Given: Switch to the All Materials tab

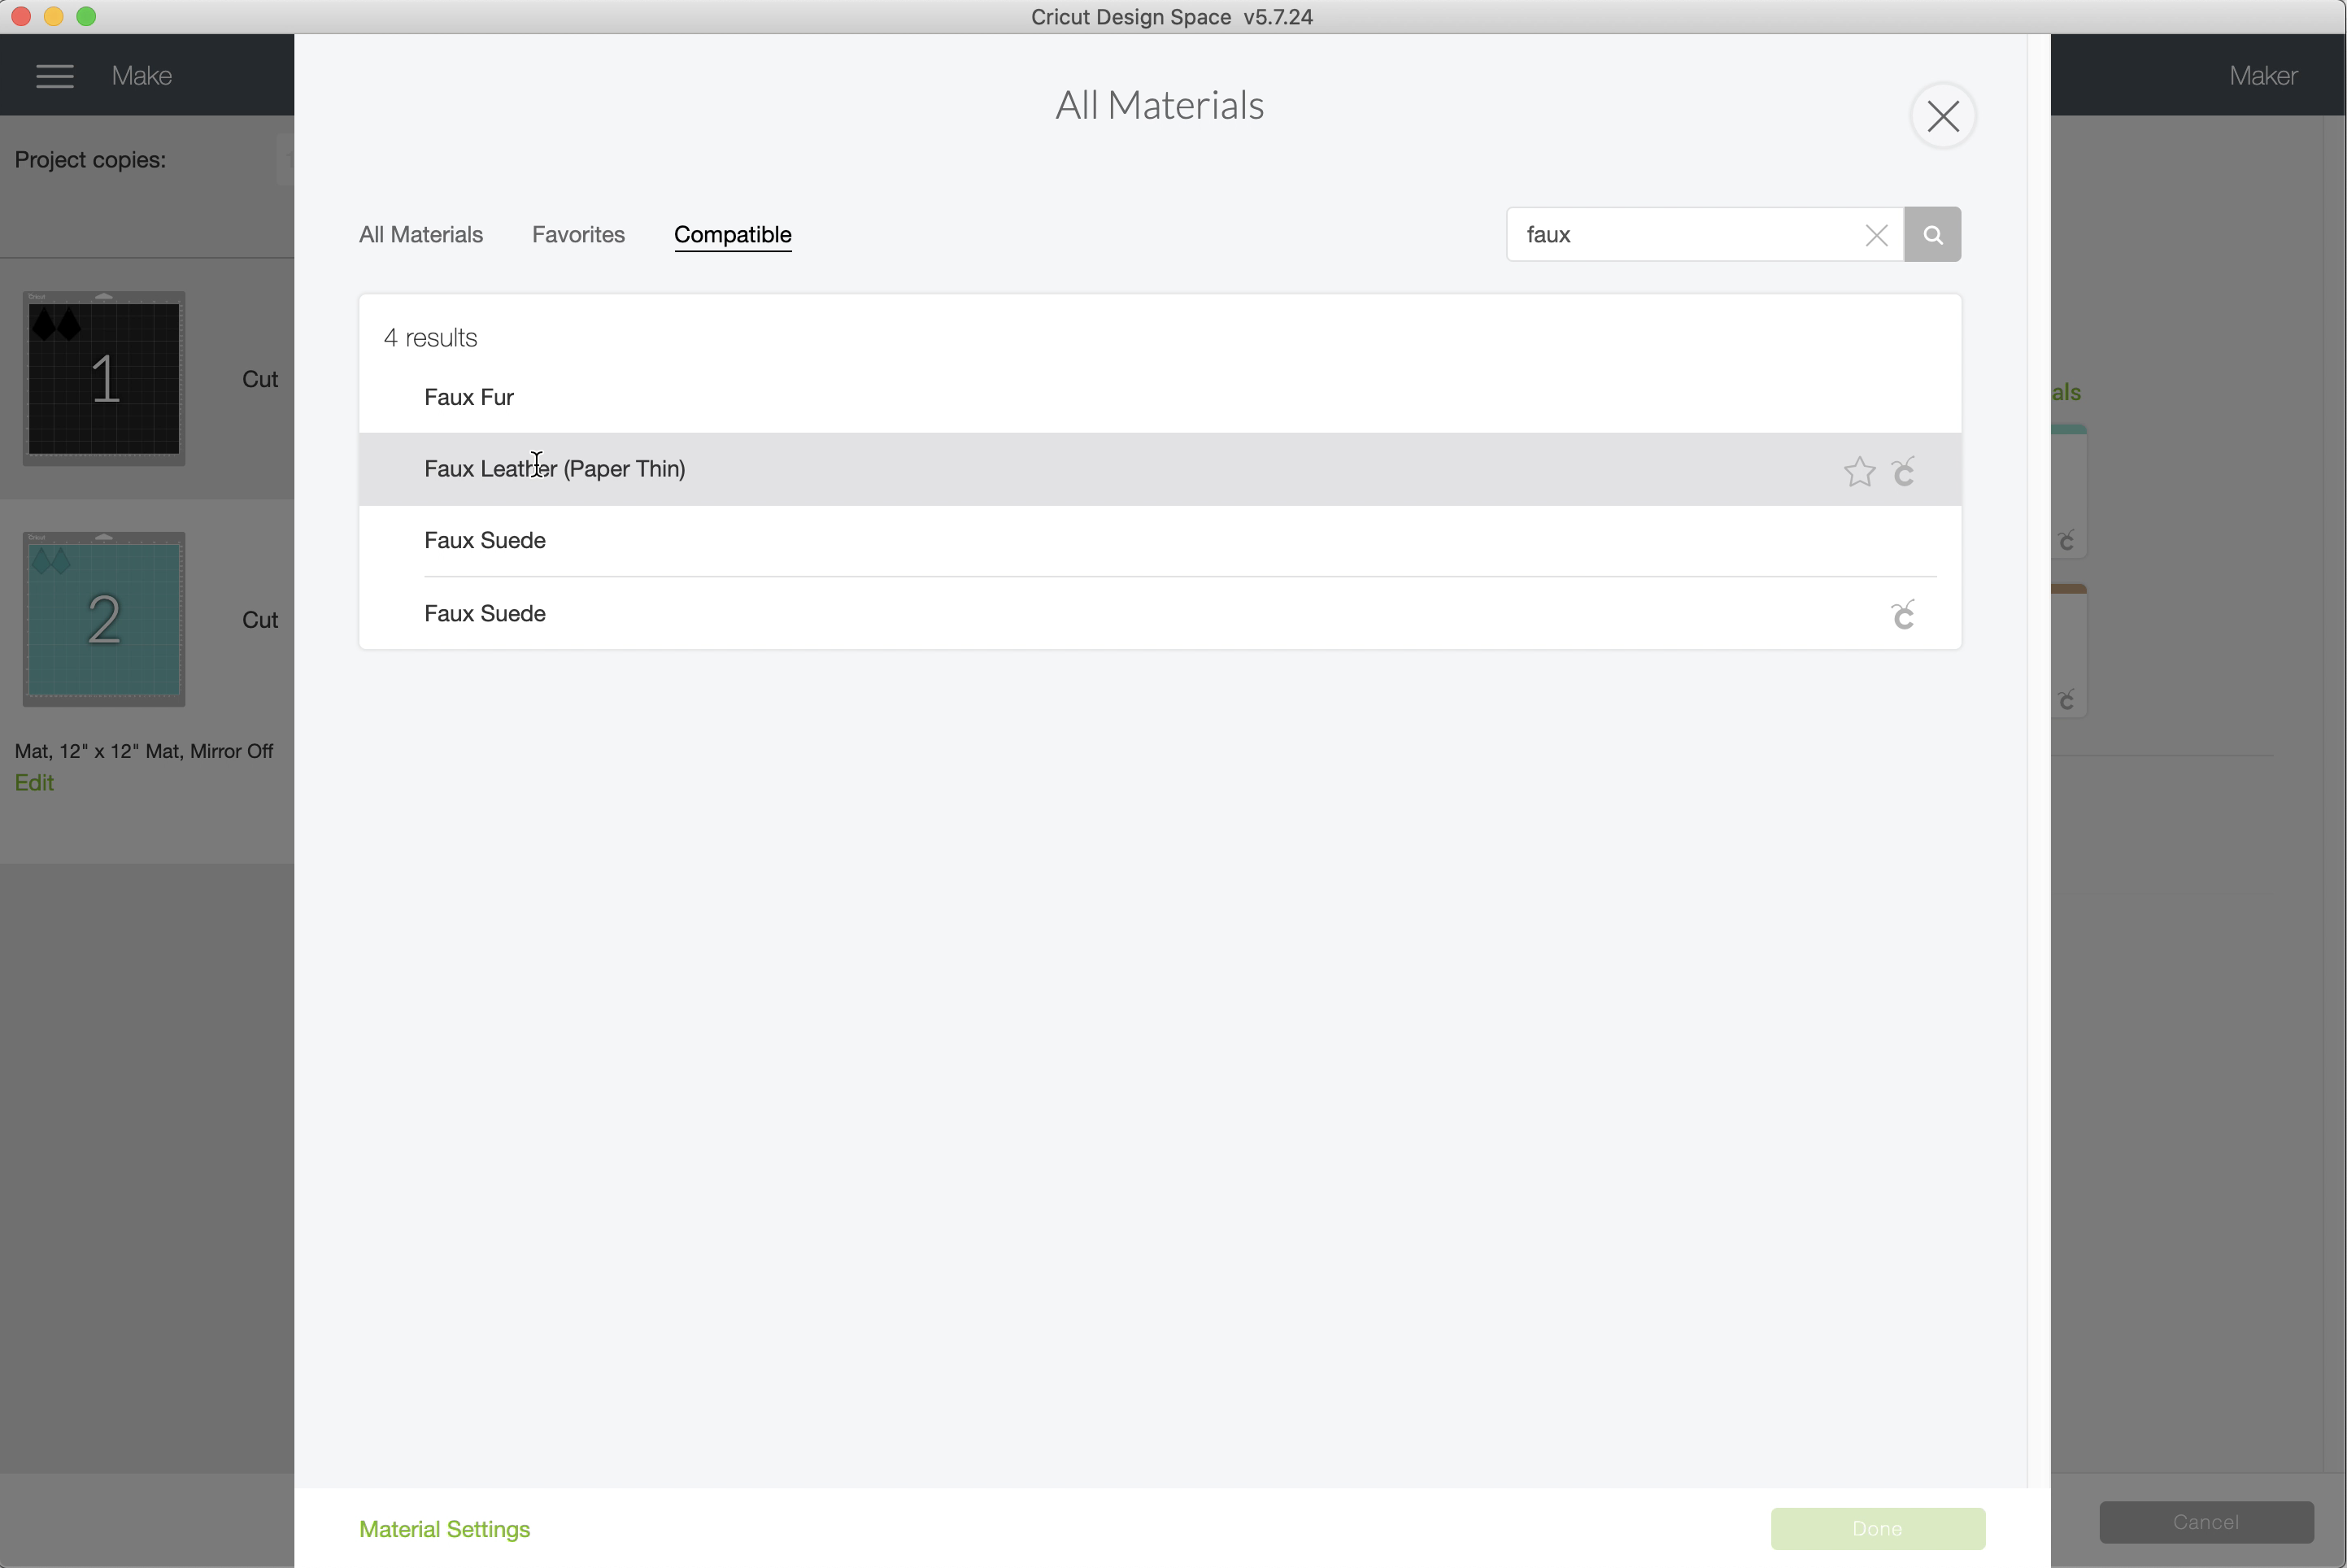Looking at the screenshot, I should pos(421,235).
